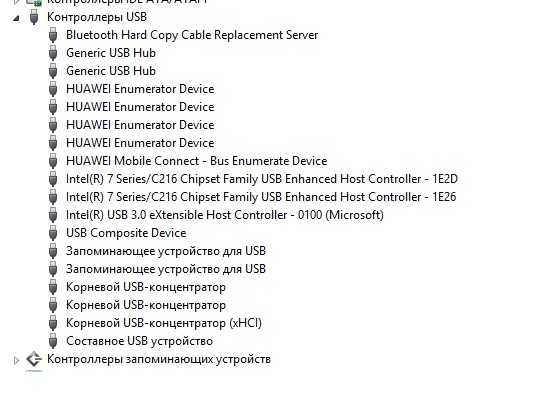
Task: Select HUAWEI Mobile Connect - Bus Enumerate Device
Action: [196, 161]
